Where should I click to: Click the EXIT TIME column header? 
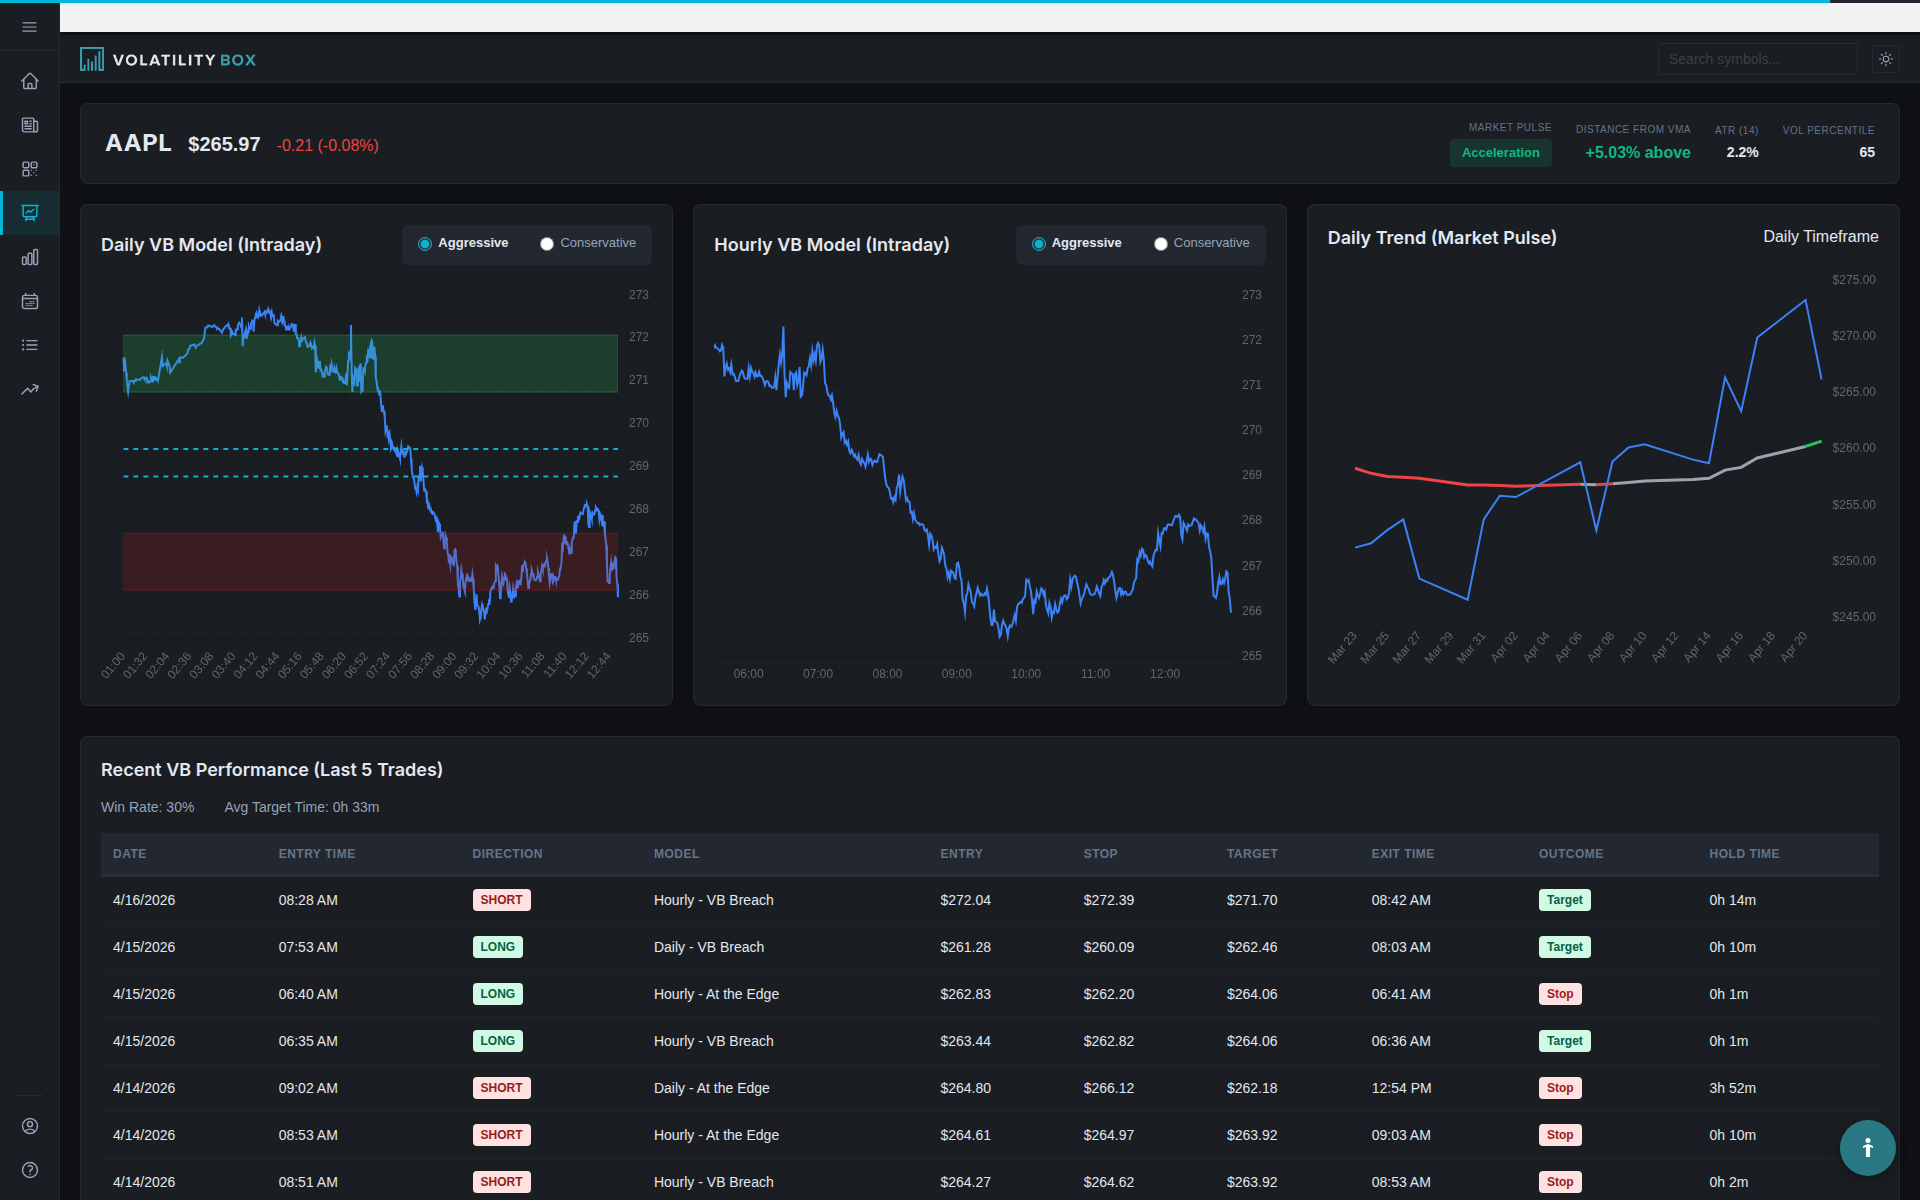click(x=1402, y=854)
